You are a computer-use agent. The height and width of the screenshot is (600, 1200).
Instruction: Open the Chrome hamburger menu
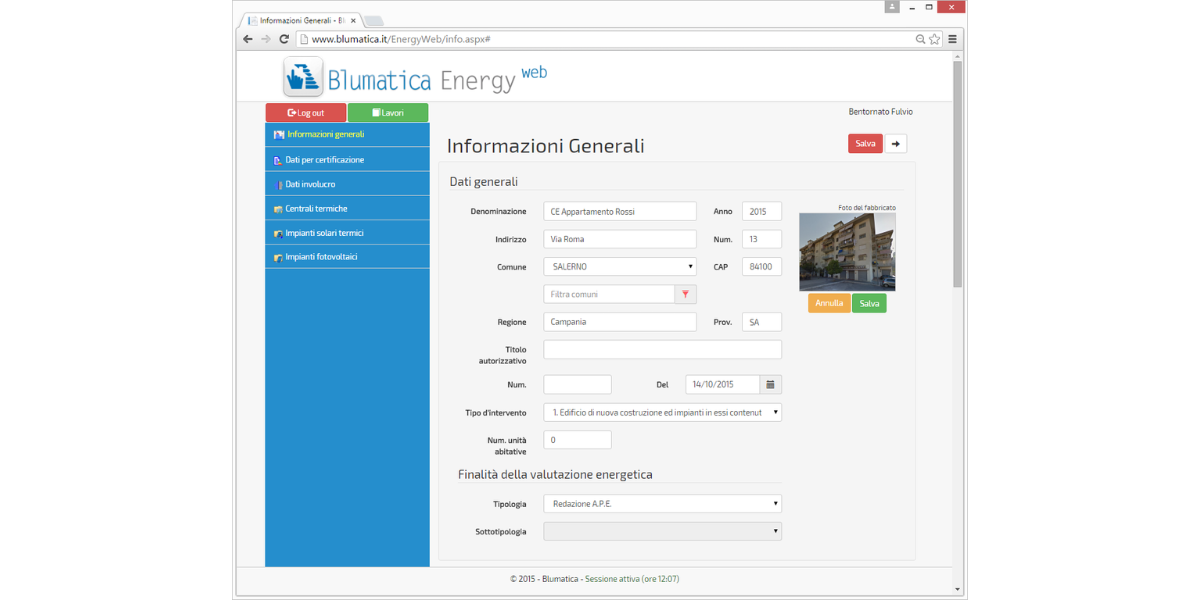(952, 39)
